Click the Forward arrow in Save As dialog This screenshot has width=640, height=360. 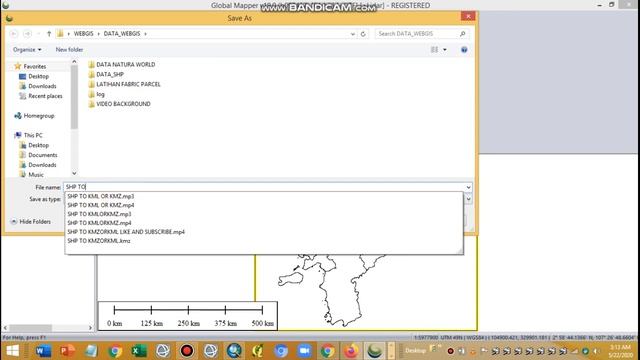pos(27,33)
